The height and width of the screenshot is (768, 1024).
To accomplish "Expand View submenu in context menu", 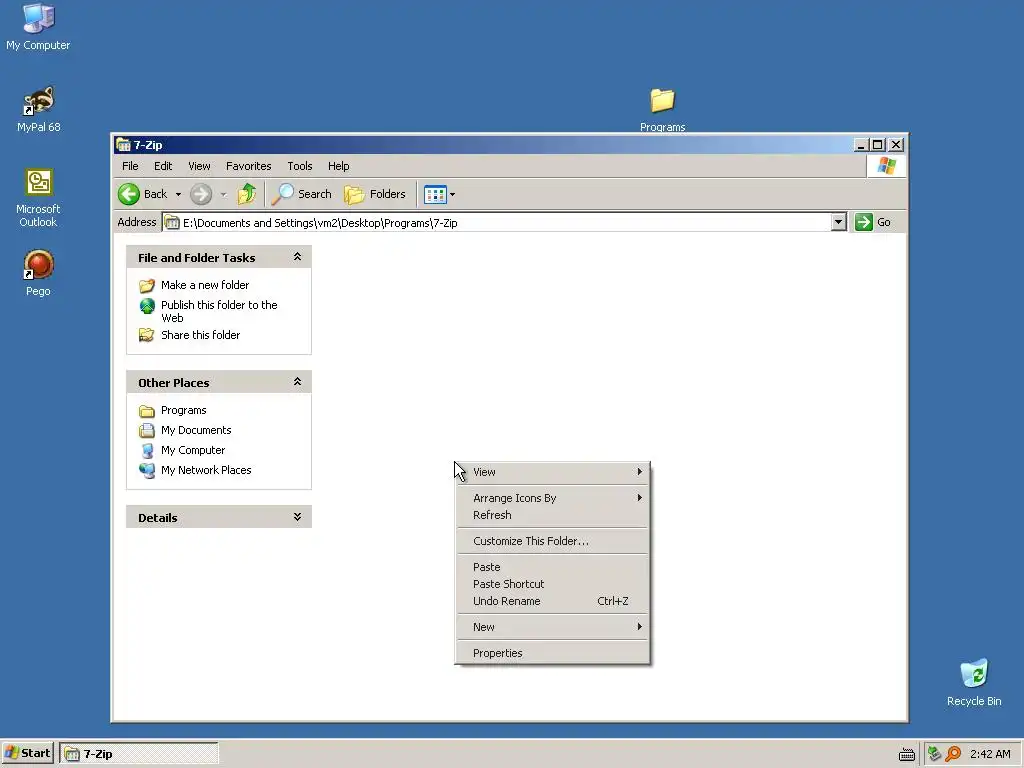I will point(552,472).
